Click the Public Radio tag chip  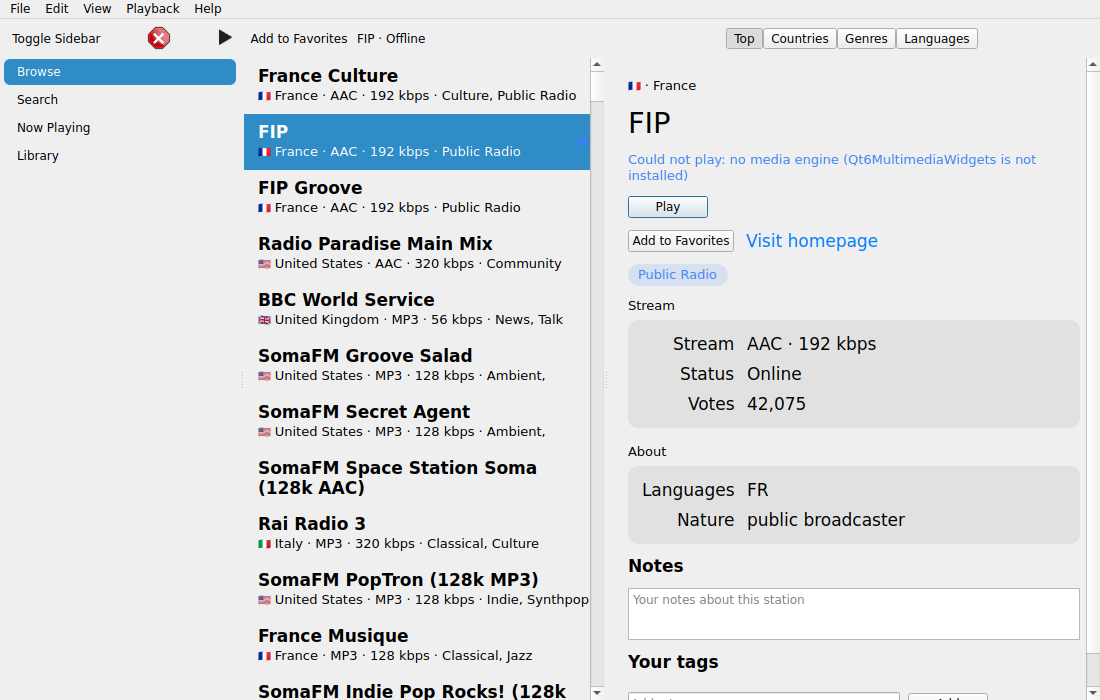tap(678, 275)
